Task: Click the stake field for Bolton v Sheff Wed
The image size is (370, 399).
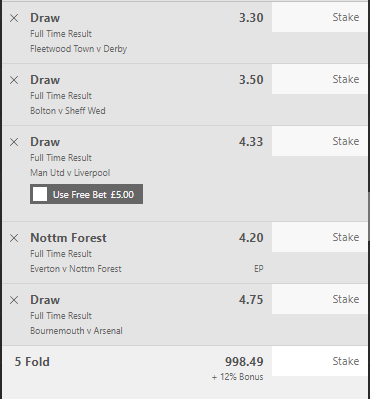Action: tap(320, 79)
